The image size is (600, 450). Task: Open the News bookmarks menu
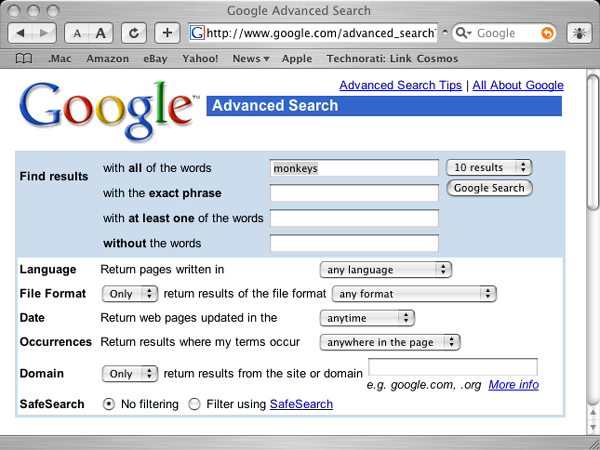pyautogui.click(x=251, y=59)
